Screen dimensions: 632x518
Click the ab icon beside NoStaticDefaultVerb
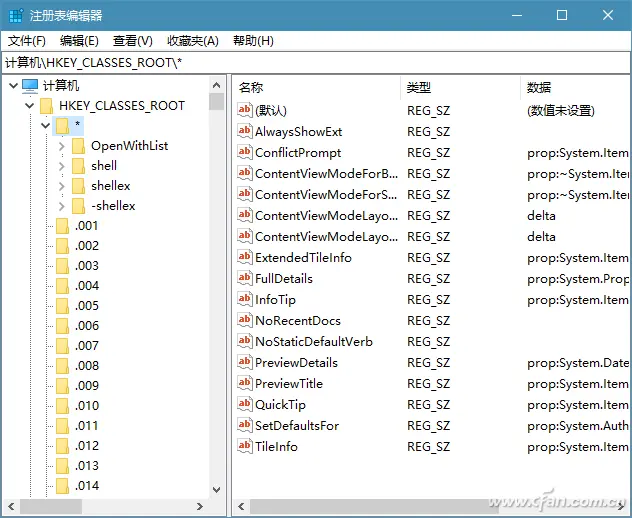tap(245, 341)
